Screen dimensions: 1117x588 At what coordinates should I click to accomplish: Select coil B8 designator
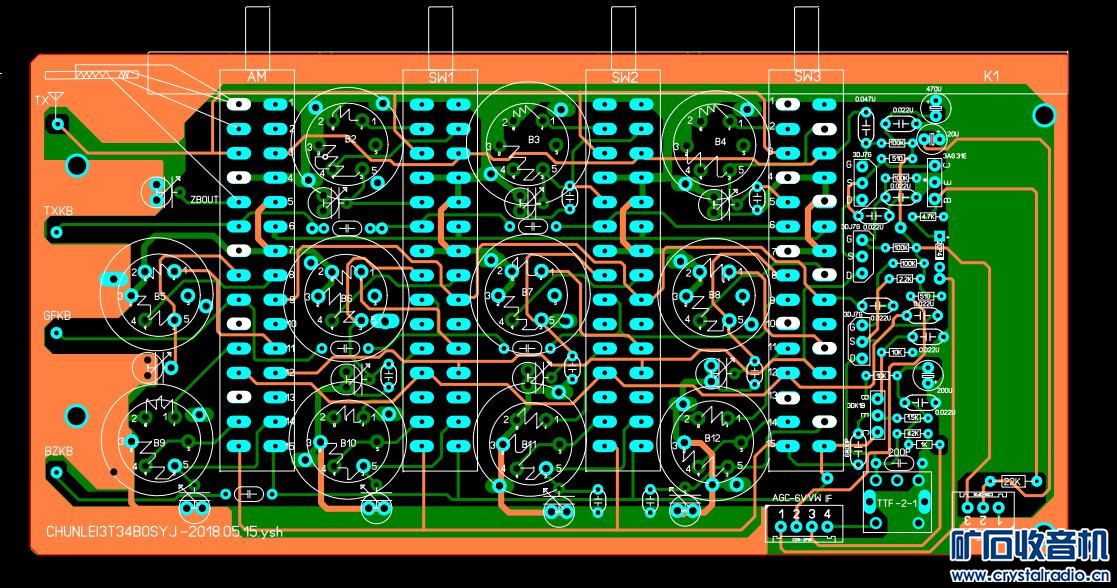[714, 294]
